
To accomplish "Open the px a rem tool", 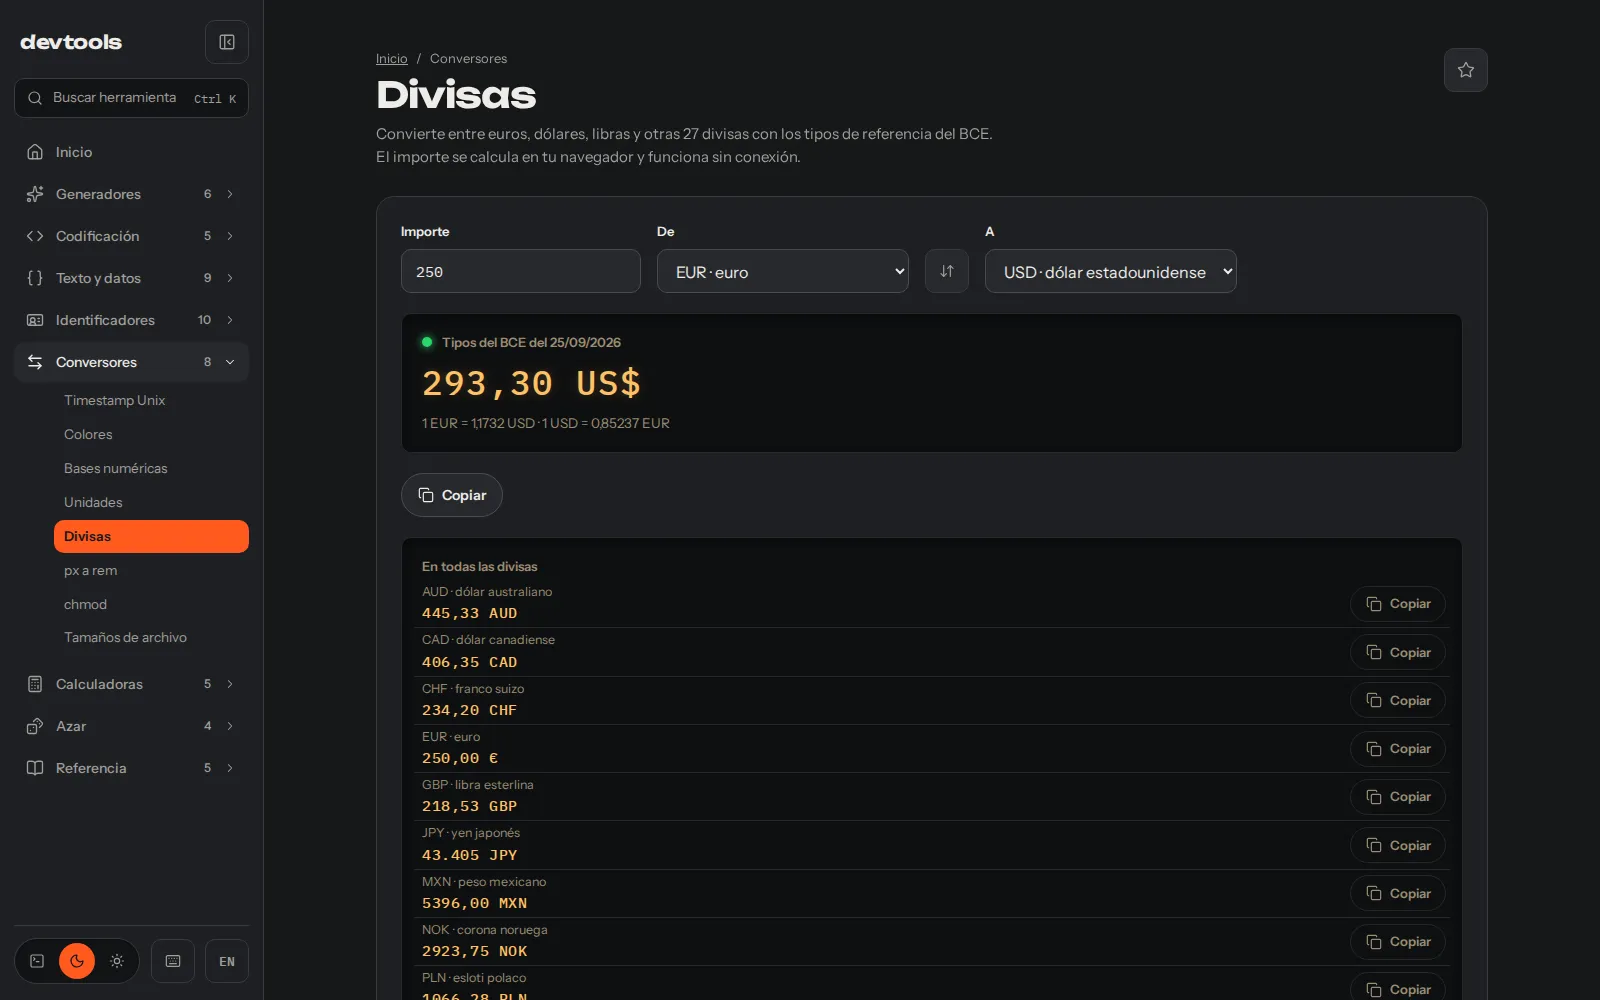I will [151, 570].
